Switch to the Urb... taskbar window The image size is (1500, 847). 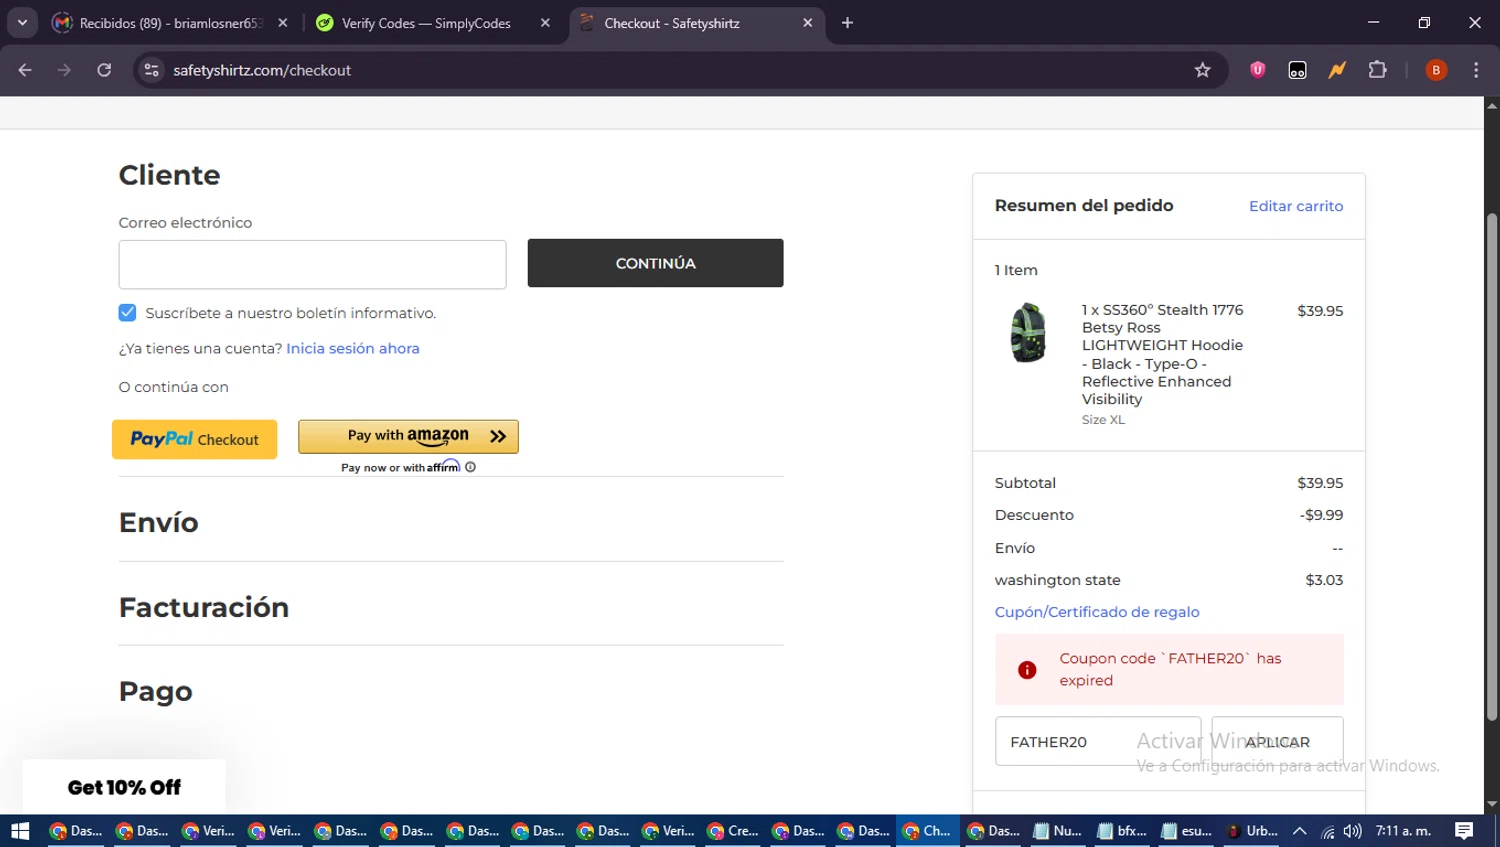pyautogui.click(x=1252, y=831)
